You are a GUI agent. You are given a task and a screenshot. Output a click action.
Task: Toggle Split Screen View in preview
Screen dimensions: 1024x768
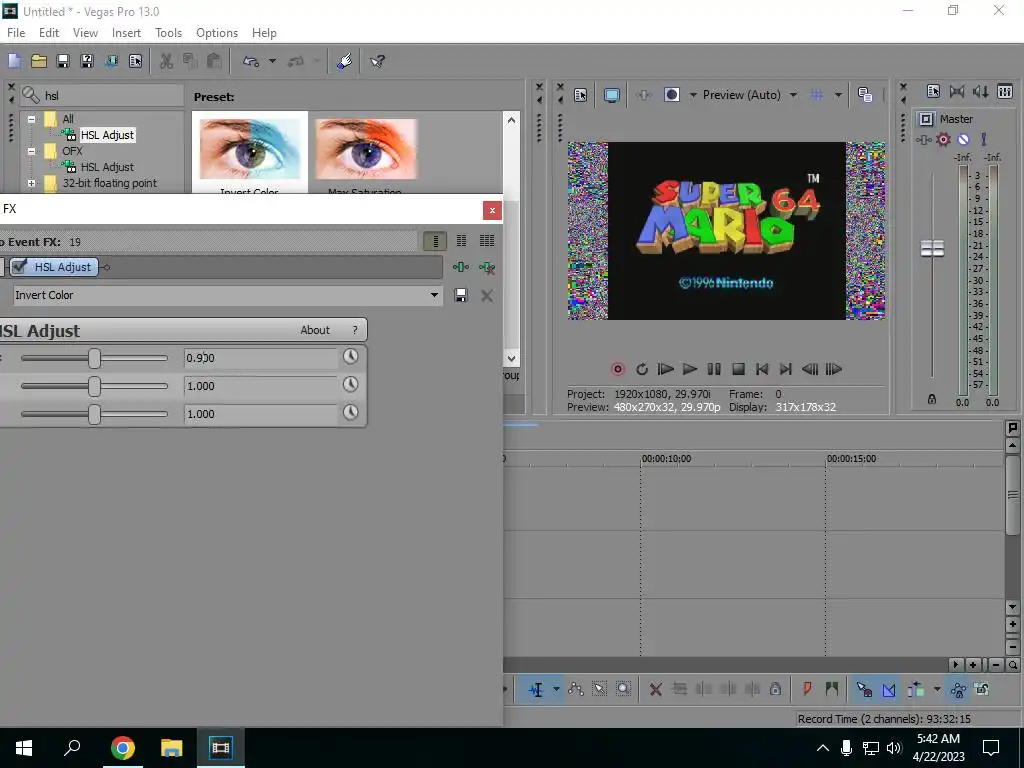(672, 95)
